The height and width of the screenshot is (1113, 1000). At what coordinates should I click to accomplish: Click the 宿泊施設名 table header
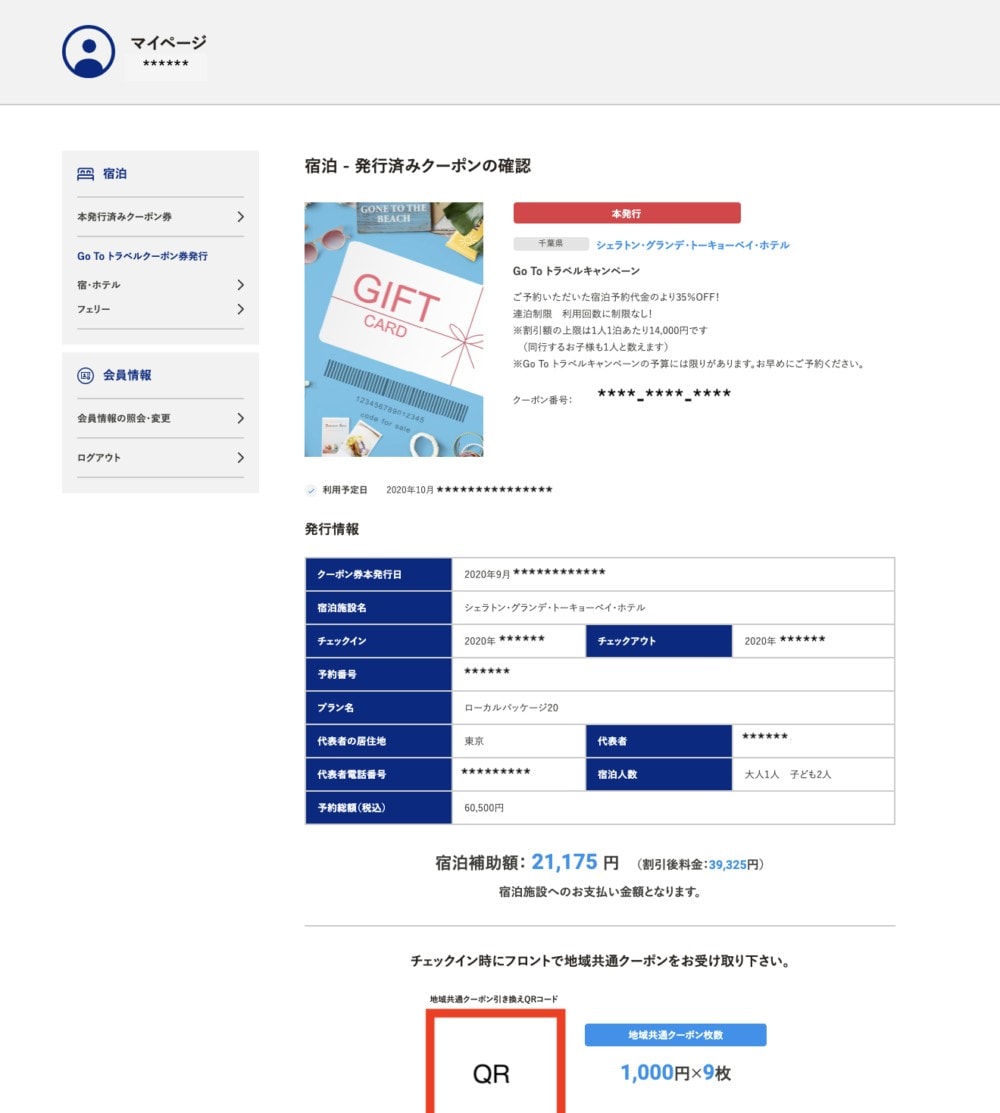[x=378, y=608]
